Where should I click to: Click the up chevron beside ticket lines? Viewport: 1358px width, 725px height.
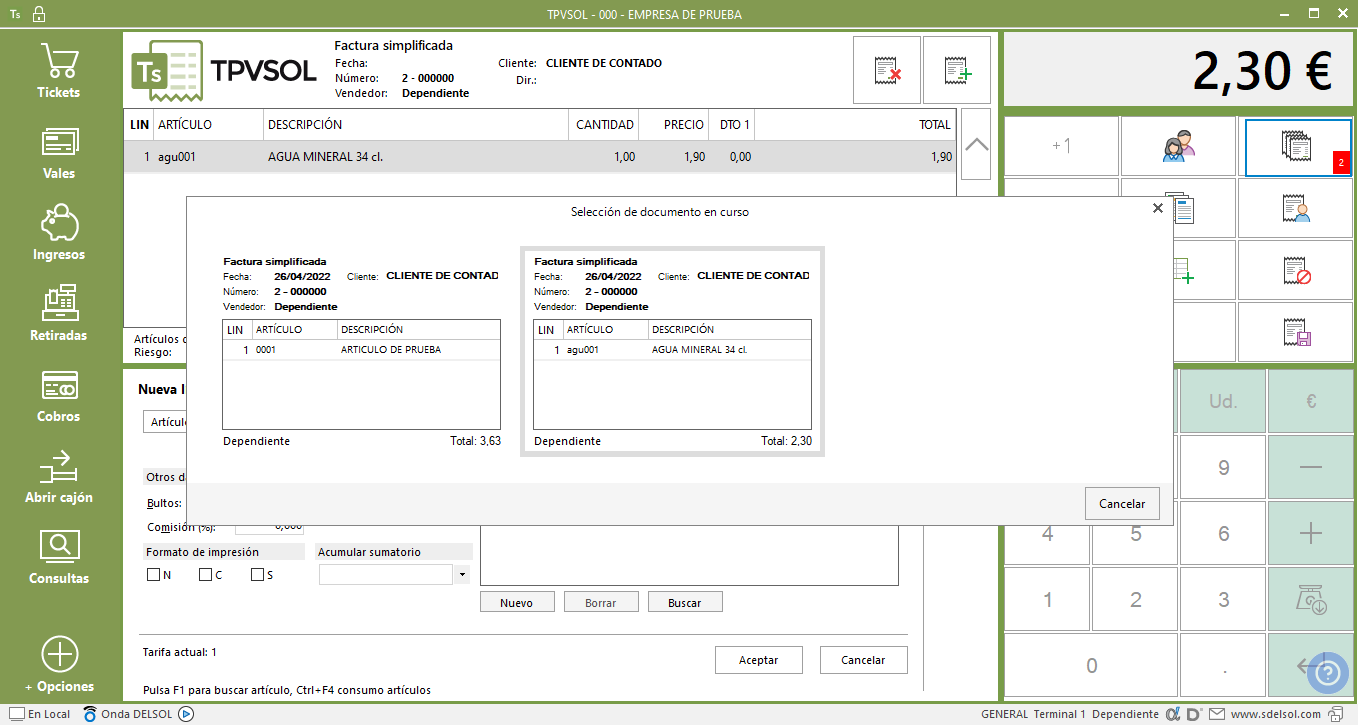pyautogui.click(x=976, y=145)
